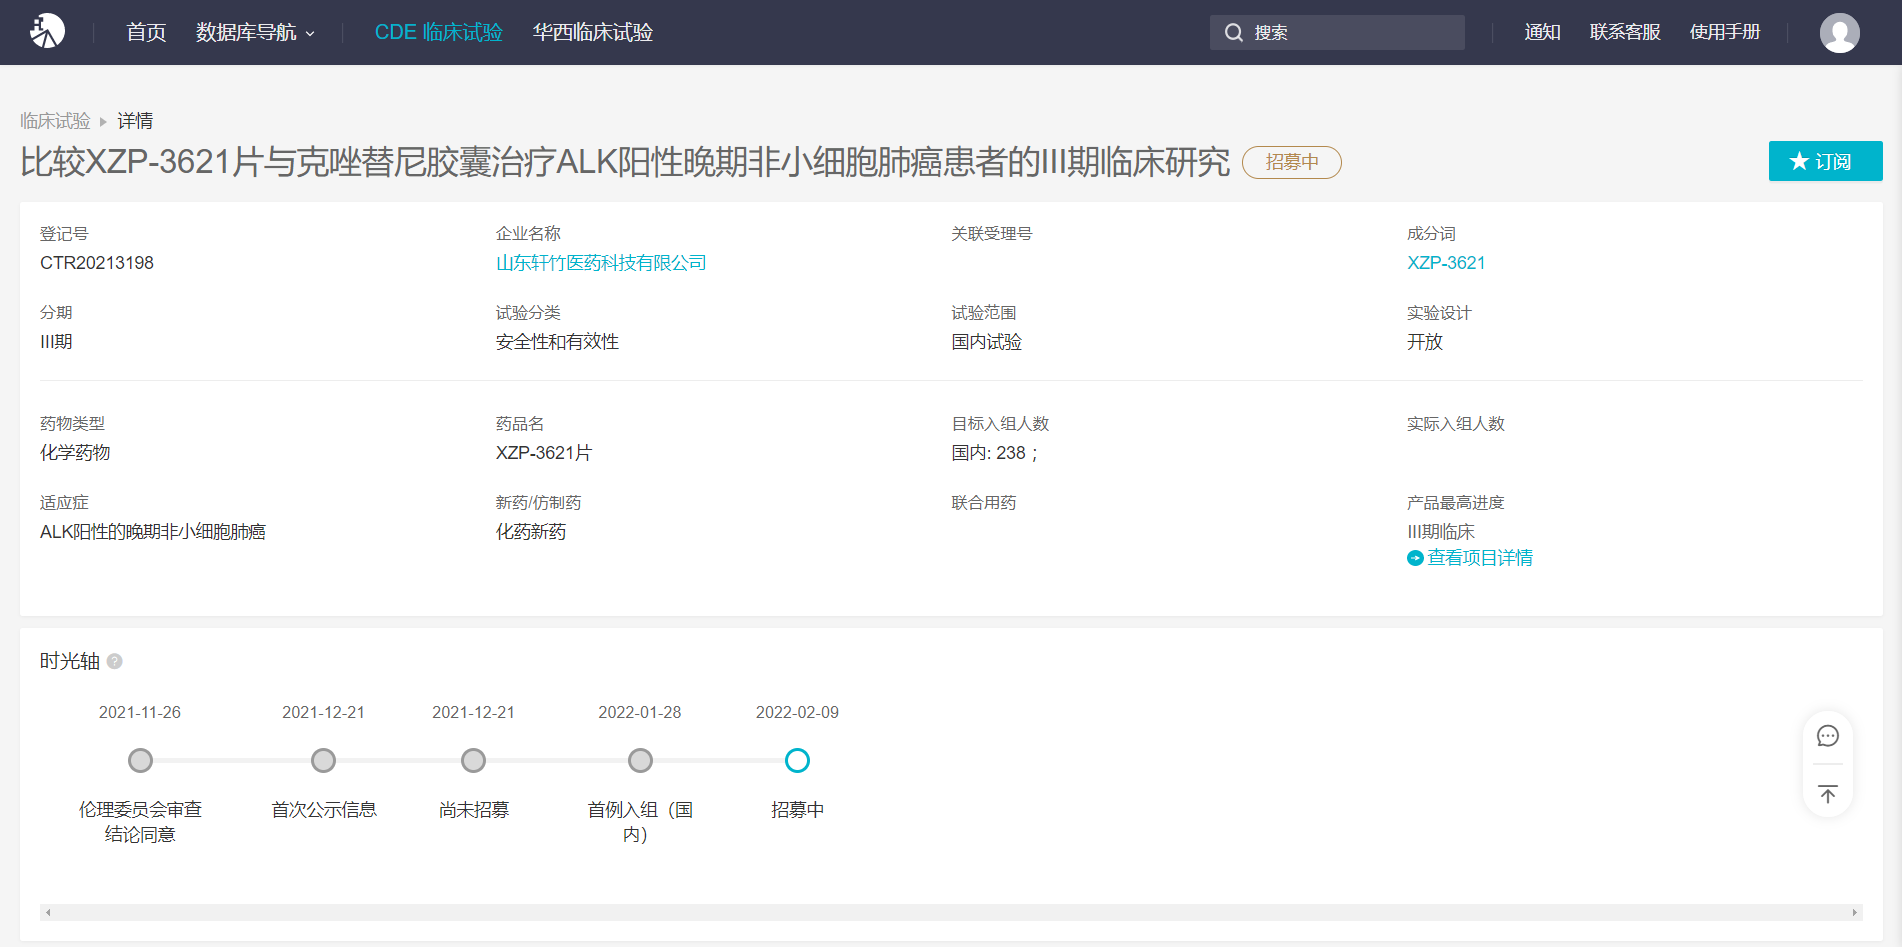
Task: Select the 招募中 timeline marker for 2022-02-09
Action: (x=797, y=761)
